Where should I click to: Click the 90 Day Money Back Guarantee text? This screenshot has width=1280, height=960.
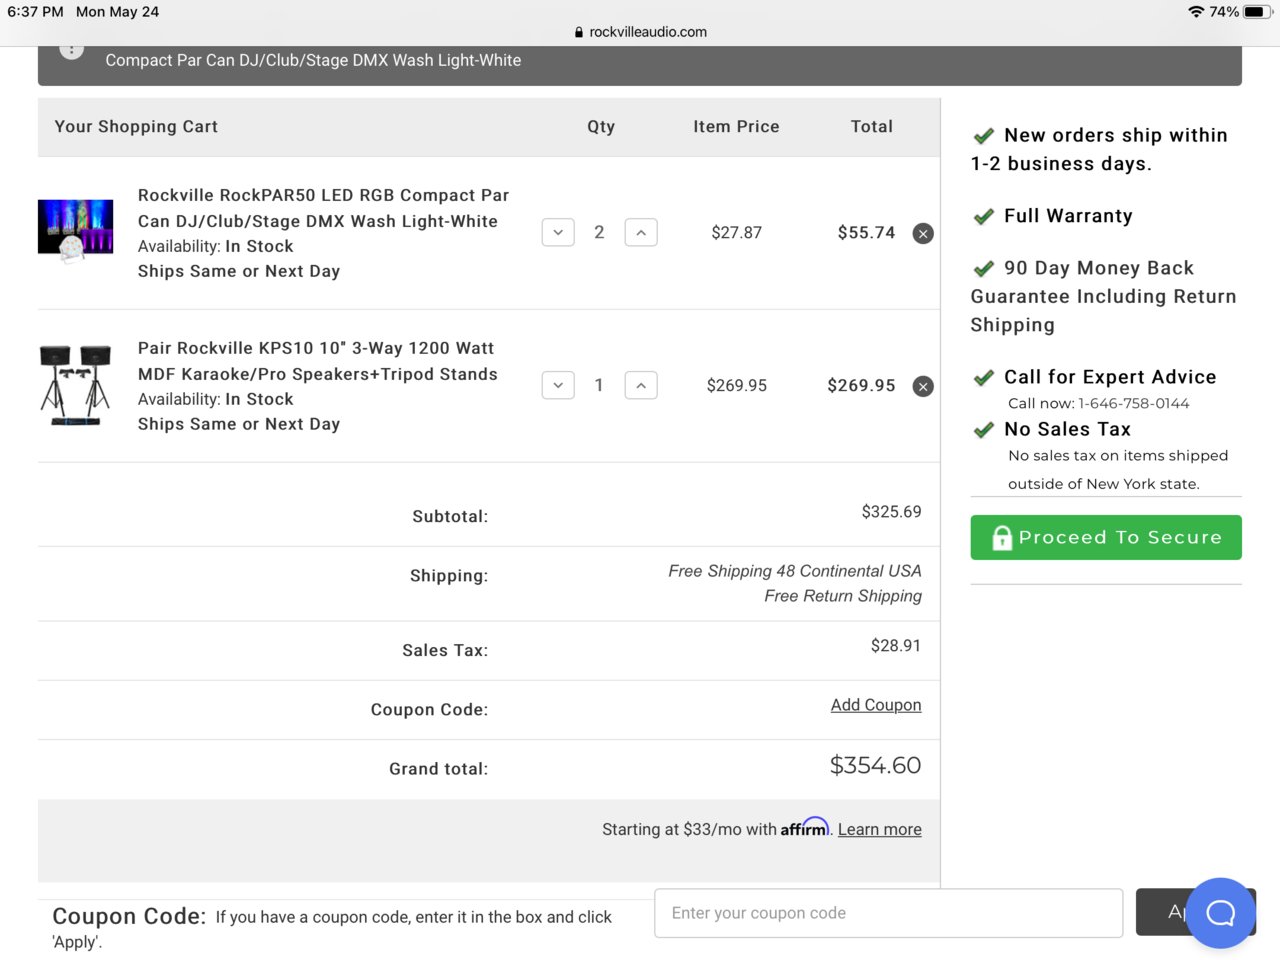(1103, 296)
